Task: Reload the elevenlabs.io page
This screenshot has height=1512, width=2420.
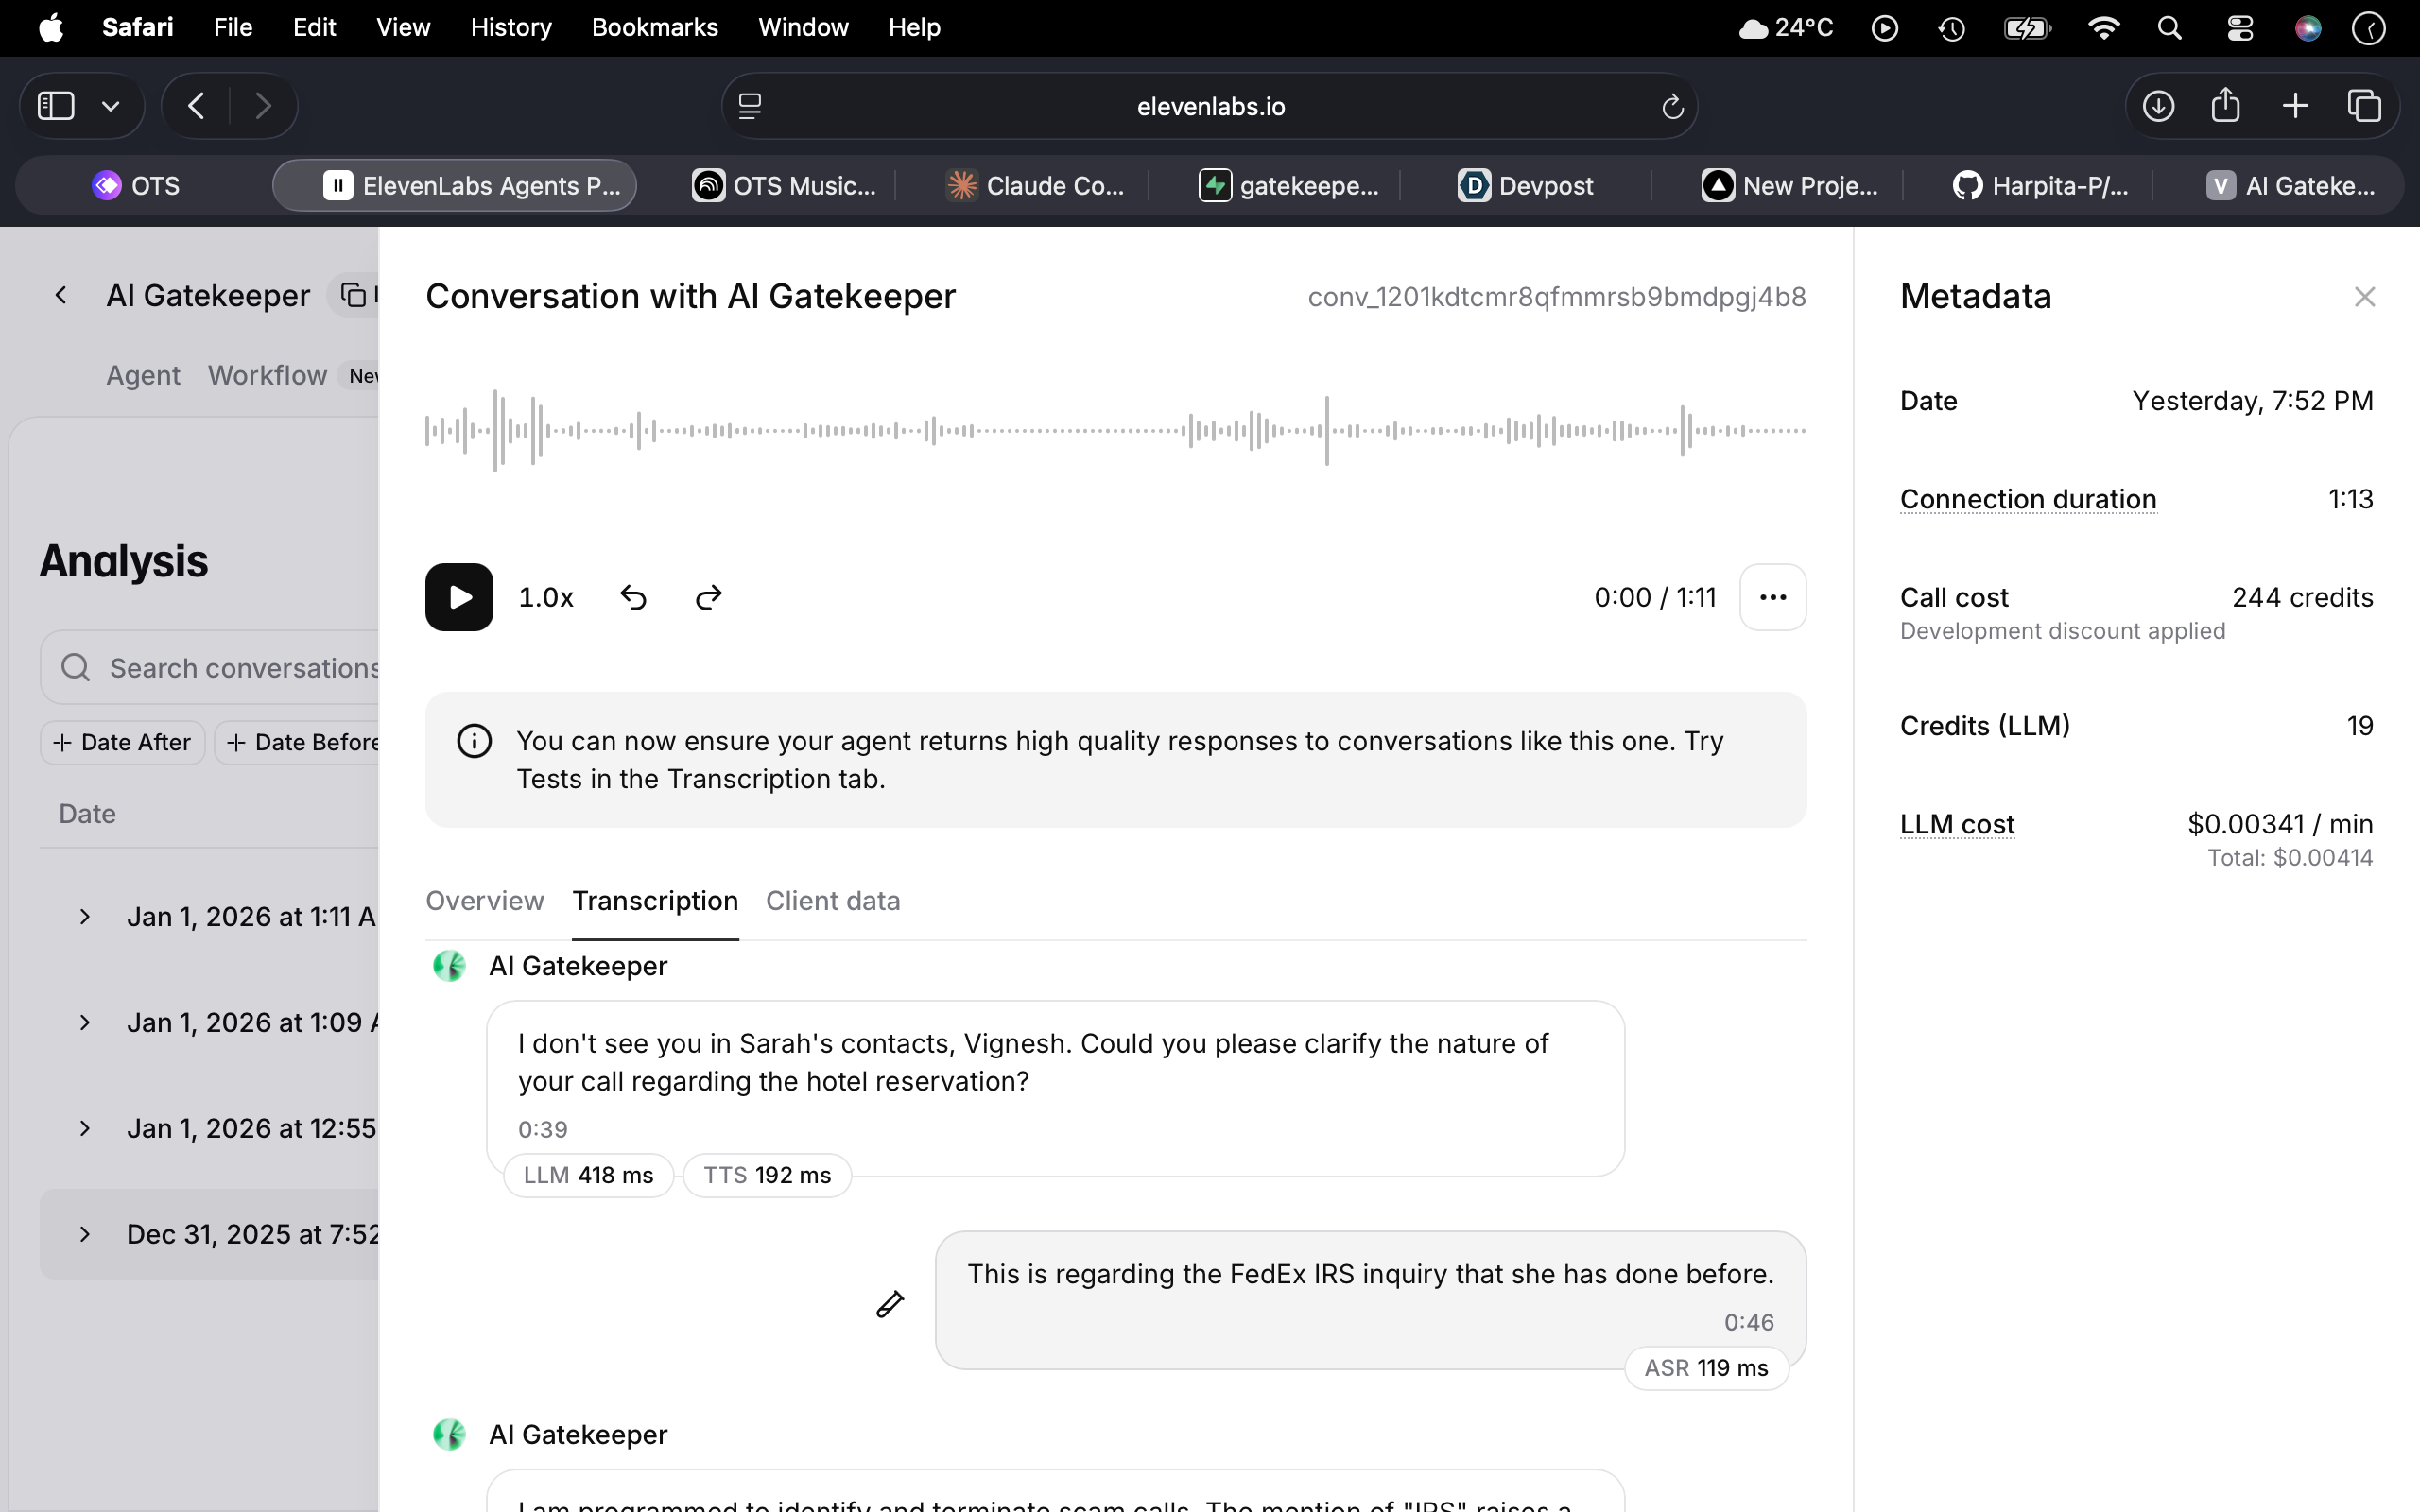Action: point(1672,106)
